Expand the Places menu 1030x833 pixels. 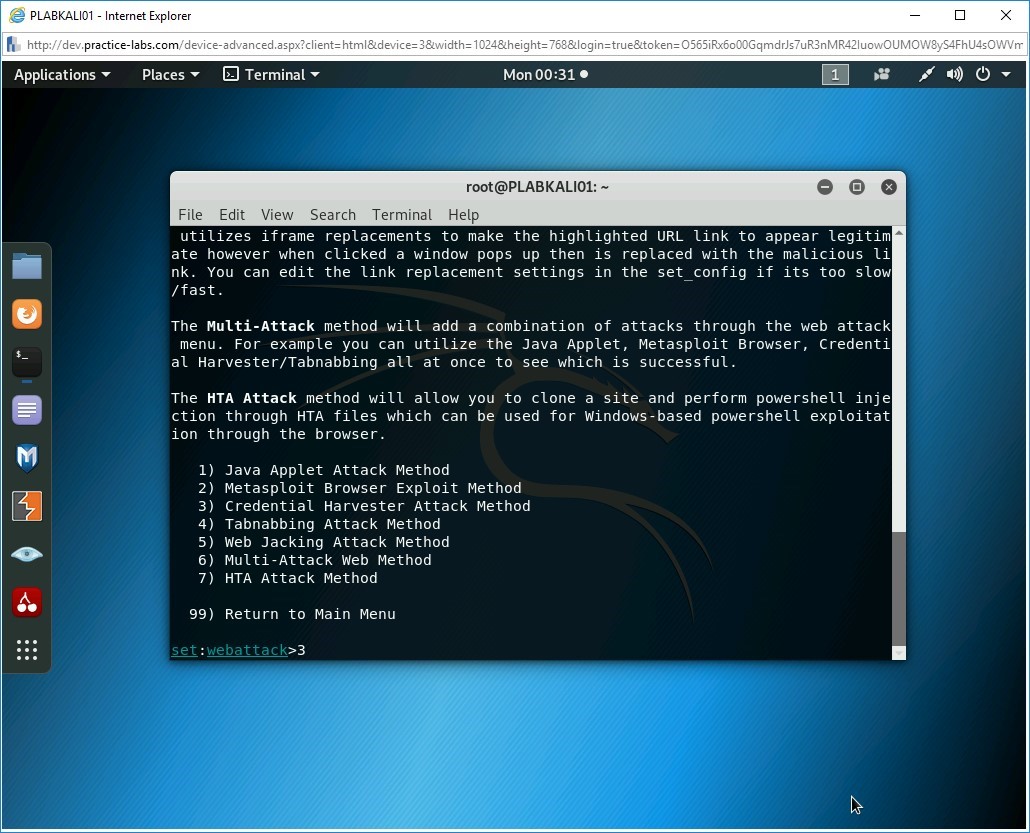click(170, 75)
